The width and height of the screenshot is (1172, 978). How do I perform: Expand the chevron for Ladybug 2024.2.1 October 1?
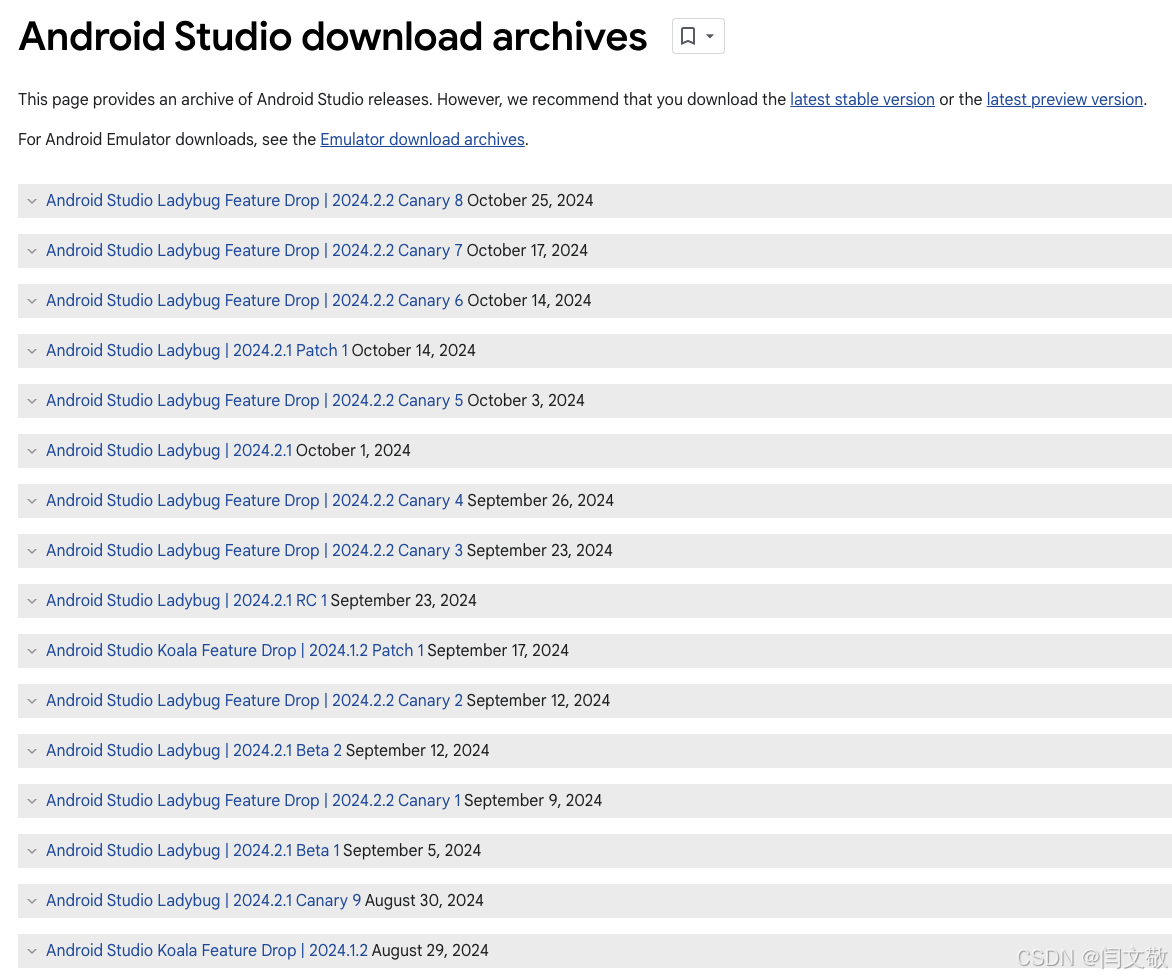coord(31,452)
